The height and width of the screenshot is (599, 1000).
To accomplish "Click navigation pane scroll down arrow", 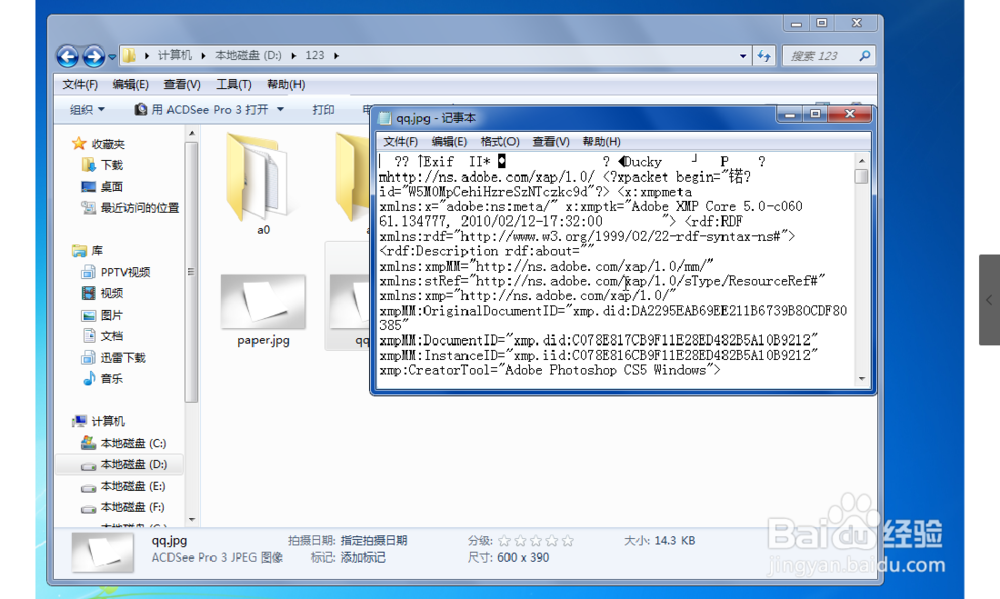I will tap(191, 520).
